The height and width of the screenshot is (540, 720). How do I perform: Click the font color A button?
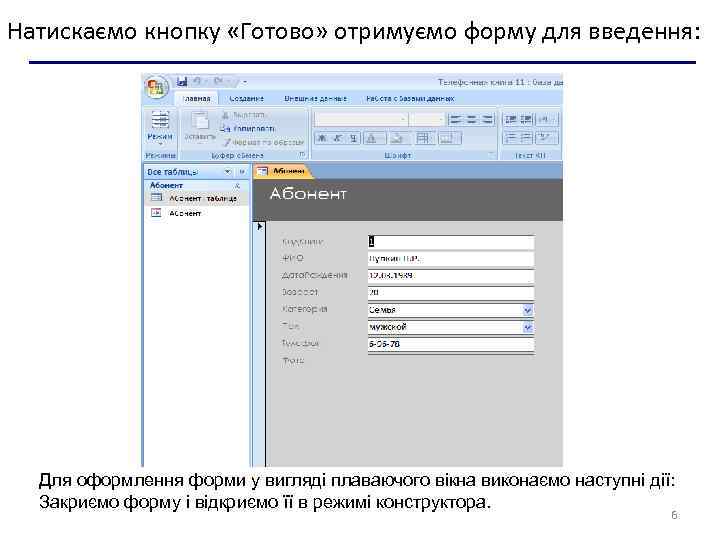click(x=373, y=138)
